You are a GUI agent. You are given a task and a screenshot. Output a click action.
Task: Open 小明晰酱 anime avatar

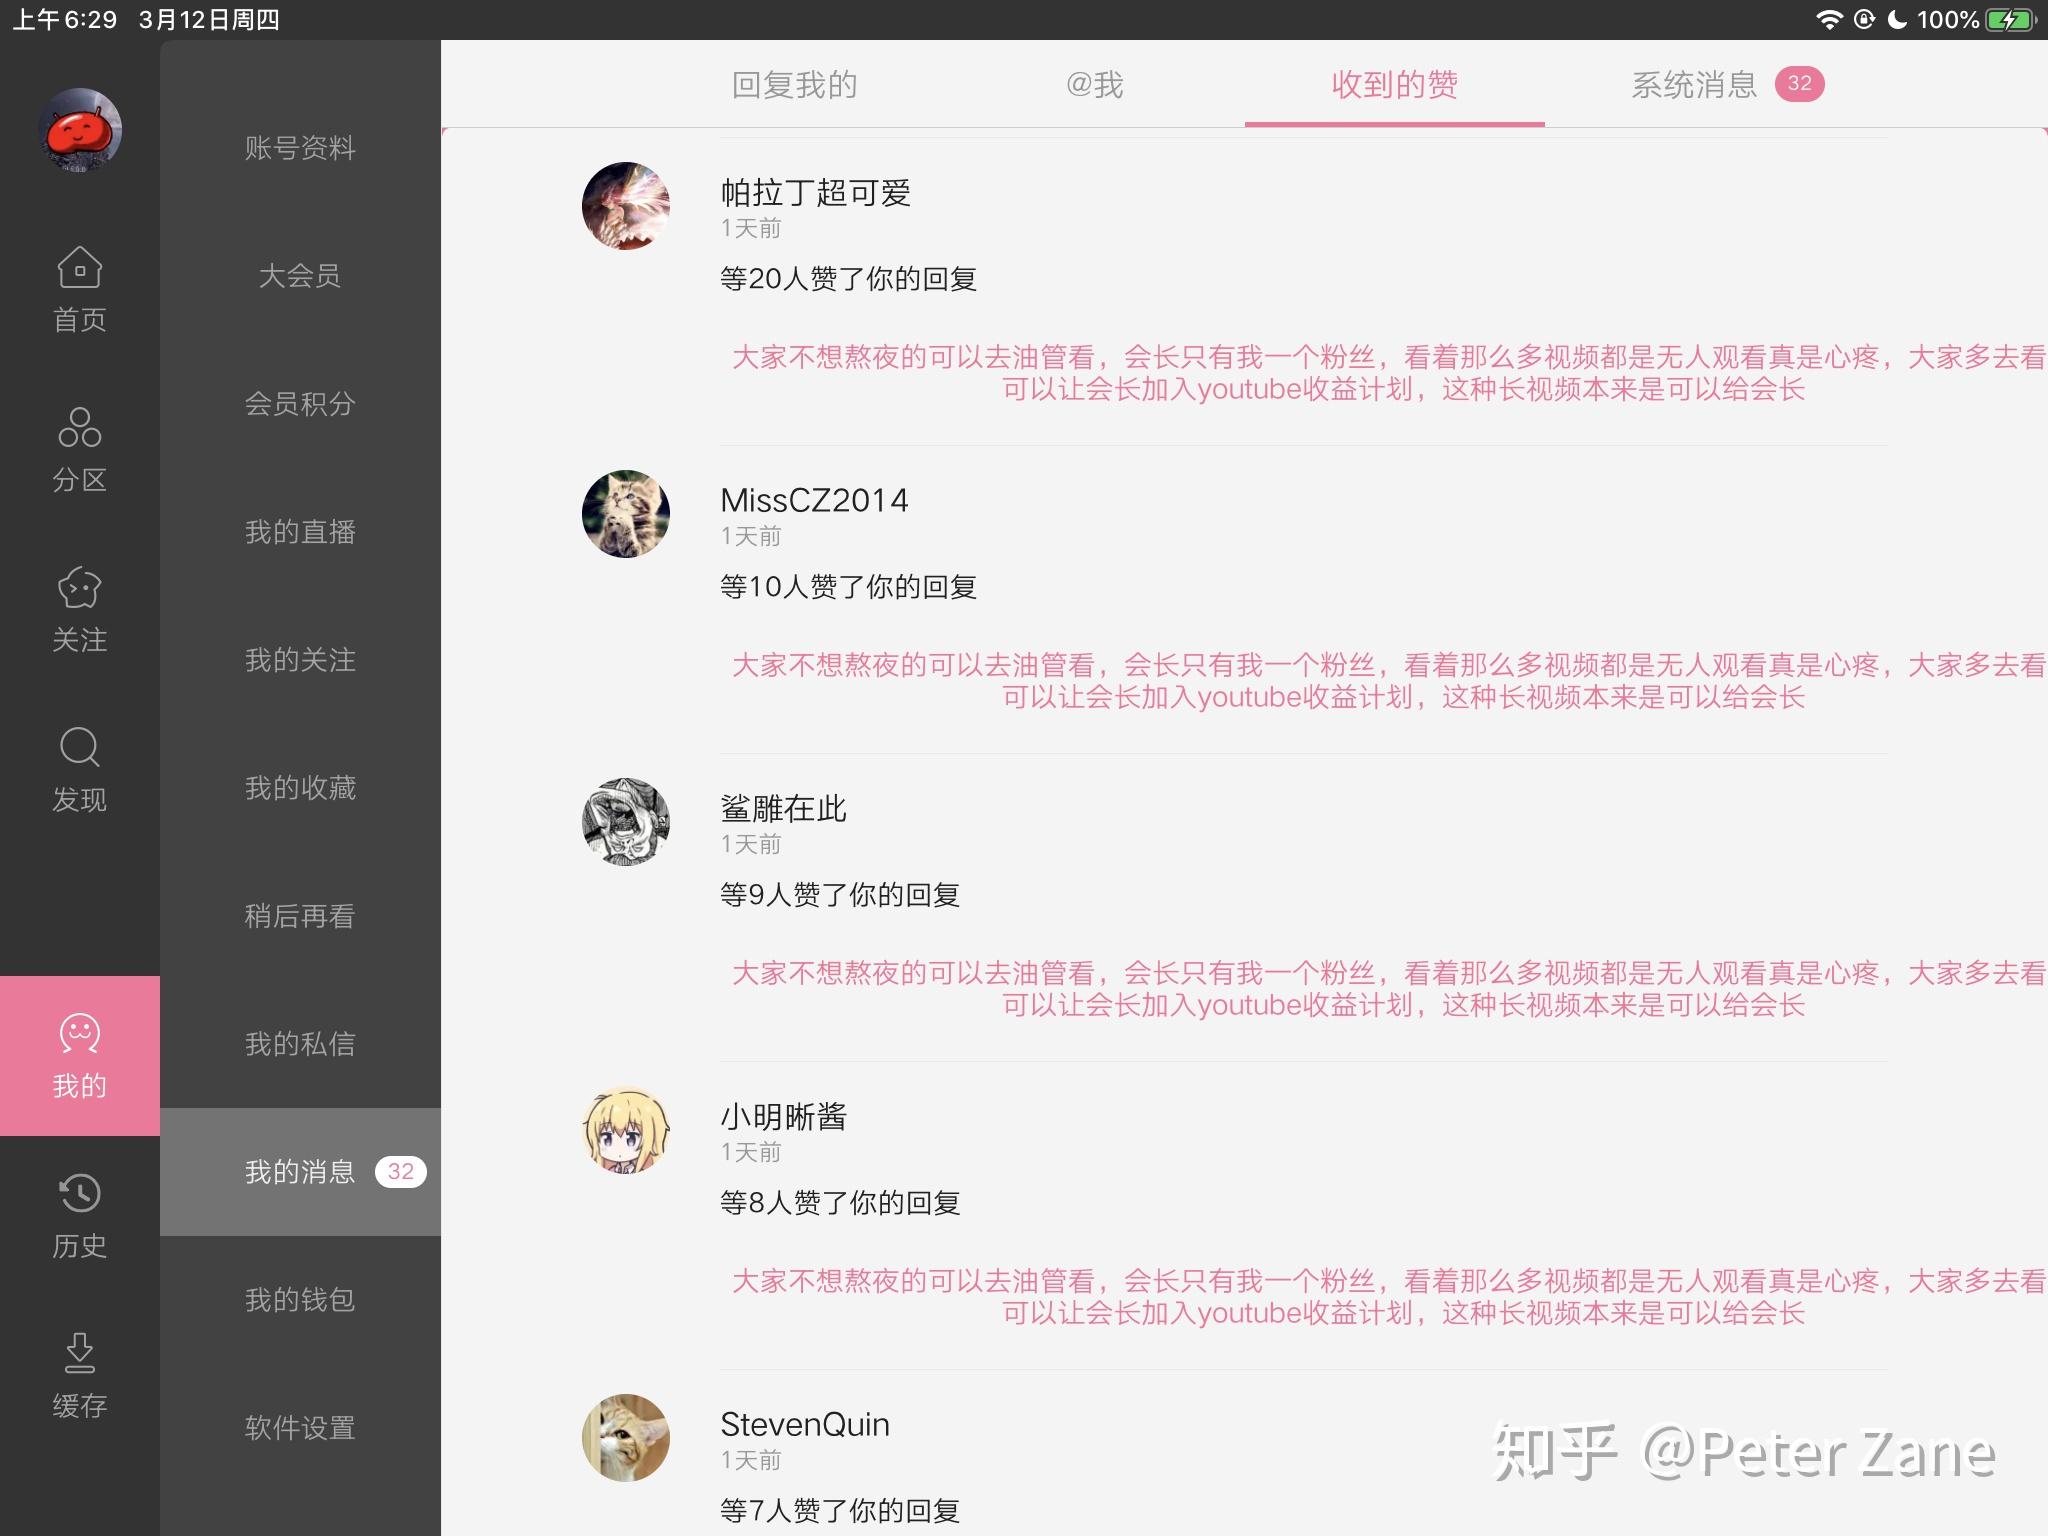tap(626, 1130)
